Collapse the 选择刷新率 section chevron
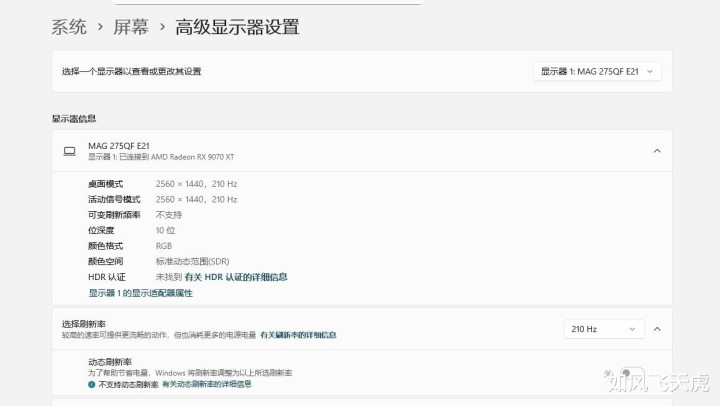This screenshot has height=406, width=720. (657, 329)
